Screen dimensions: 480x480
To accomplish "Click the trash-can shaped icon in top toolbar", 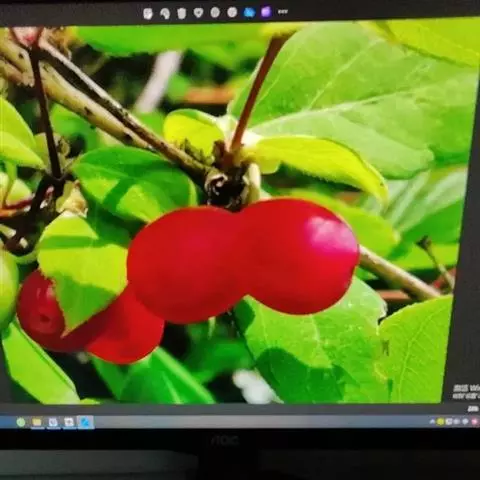I will pyautogui.click(x=181, y=13).
